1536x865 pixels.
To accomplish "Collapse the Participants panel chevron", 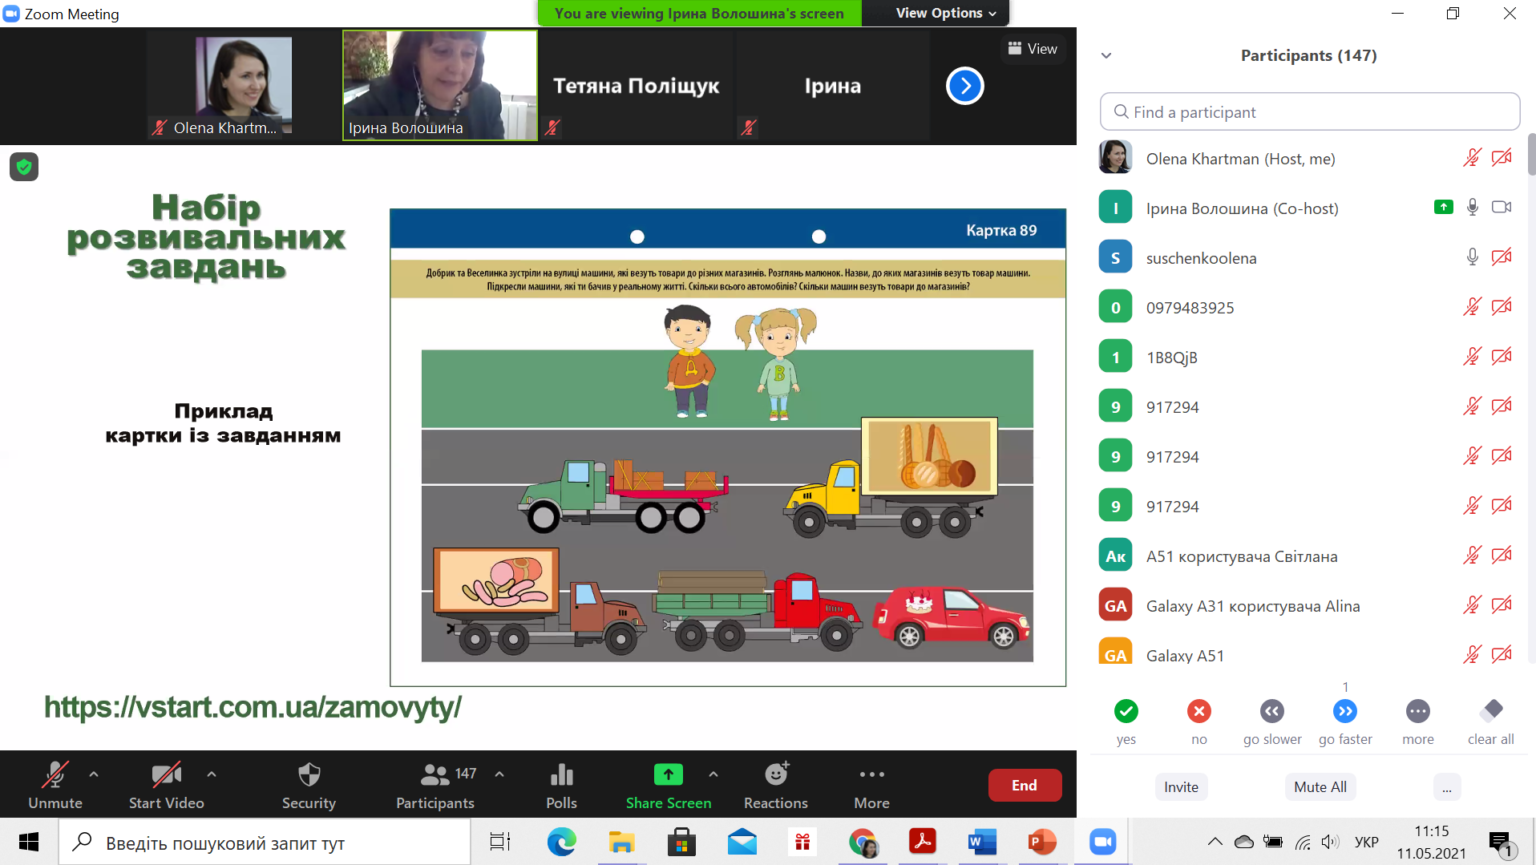I will point(1106,56).
